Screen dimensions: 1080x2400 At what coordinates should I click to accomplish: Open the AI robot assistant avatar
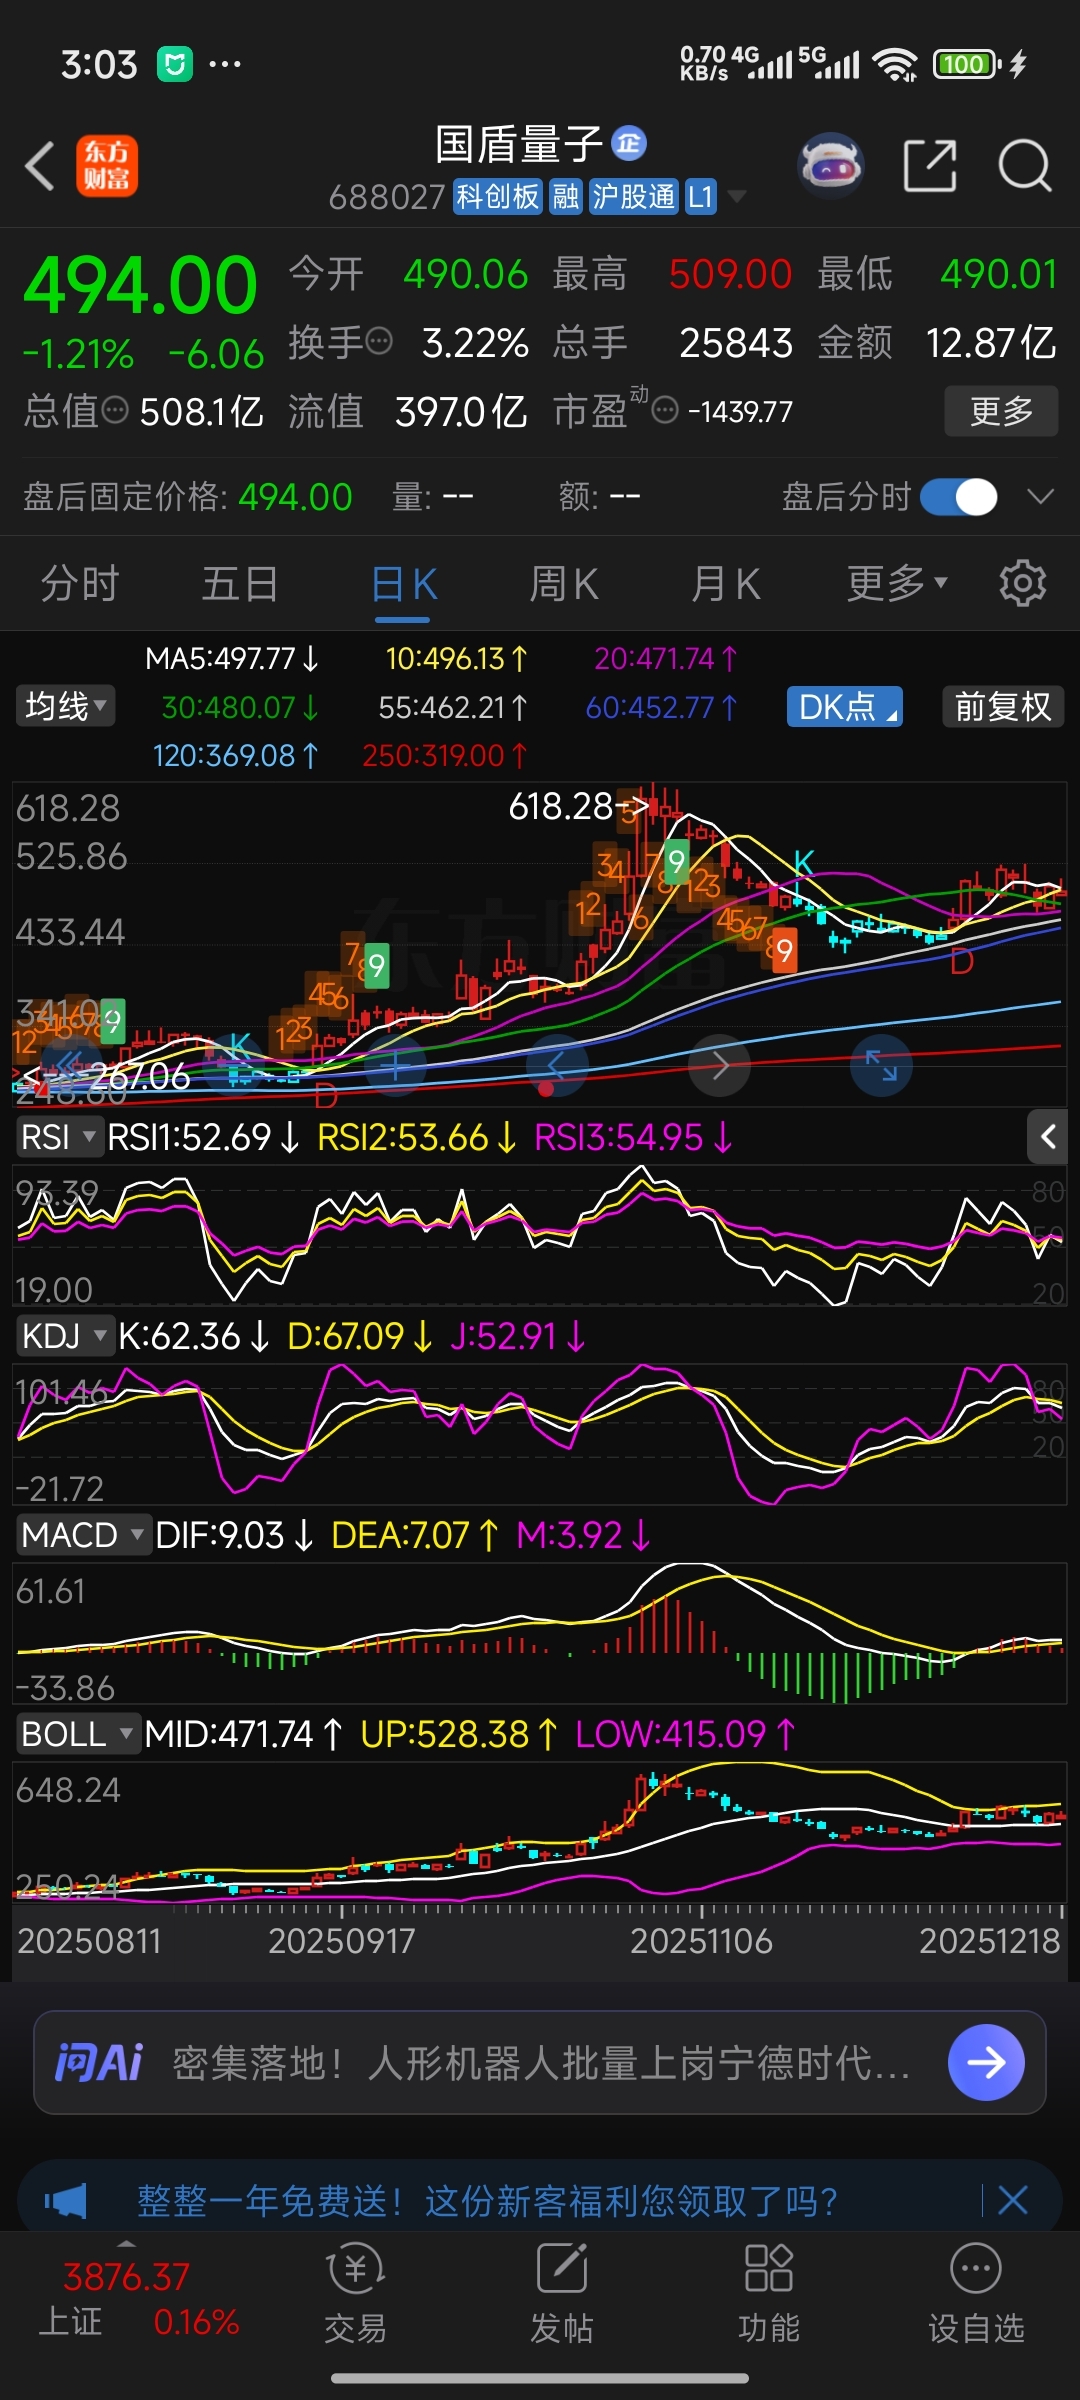click(831, 165)
